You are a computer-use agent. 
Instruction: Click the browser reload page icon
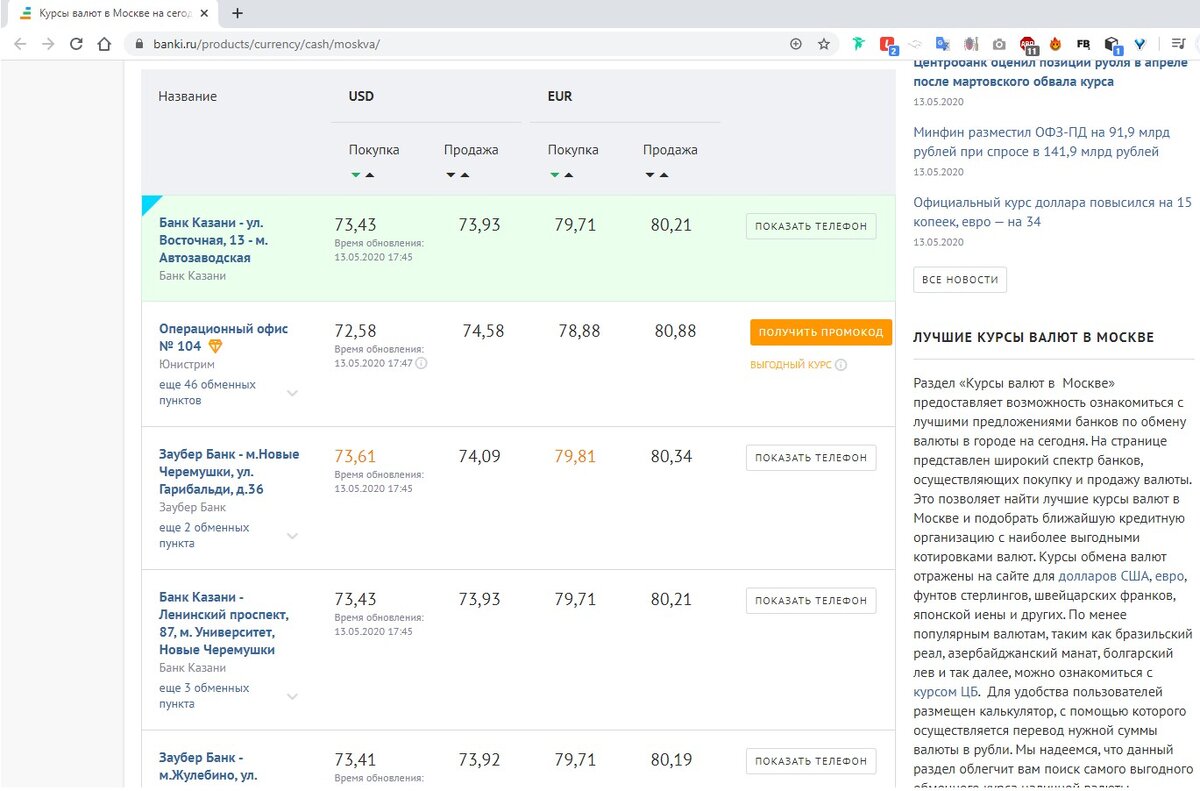(x=76, y=44)
